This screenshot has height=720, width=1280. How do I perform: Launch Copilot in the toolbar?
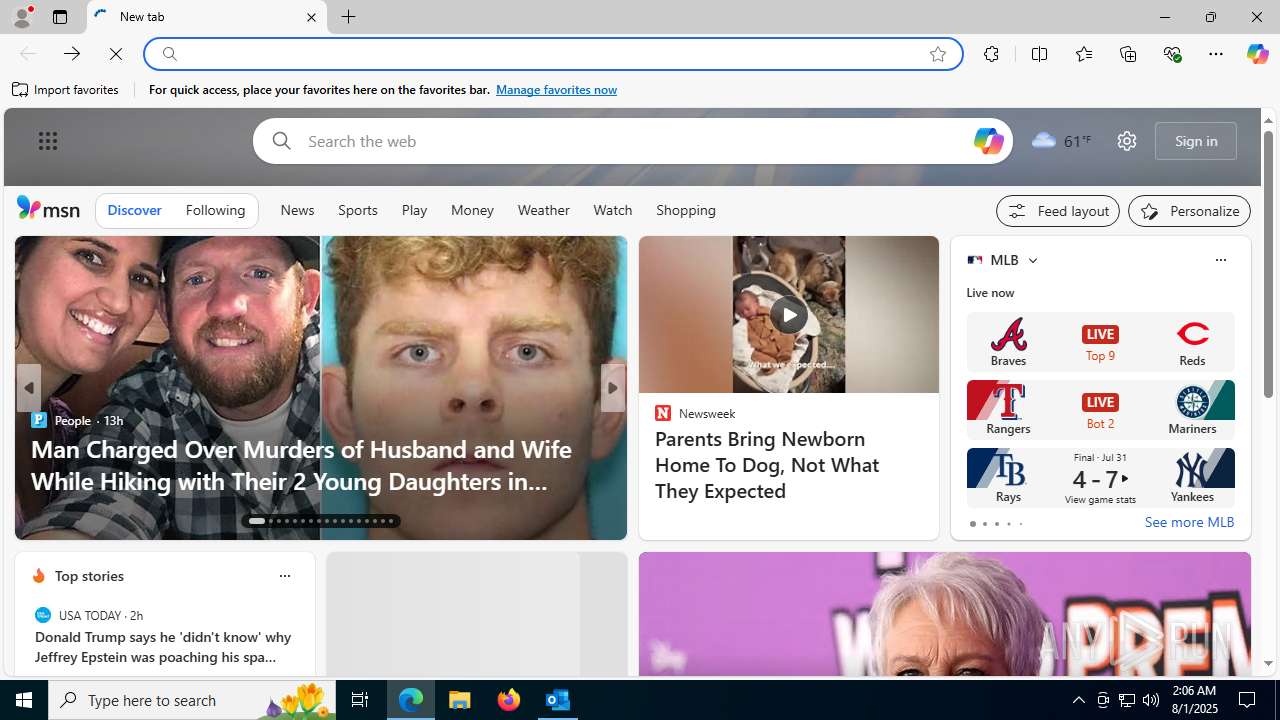[x=1257, y=54]
